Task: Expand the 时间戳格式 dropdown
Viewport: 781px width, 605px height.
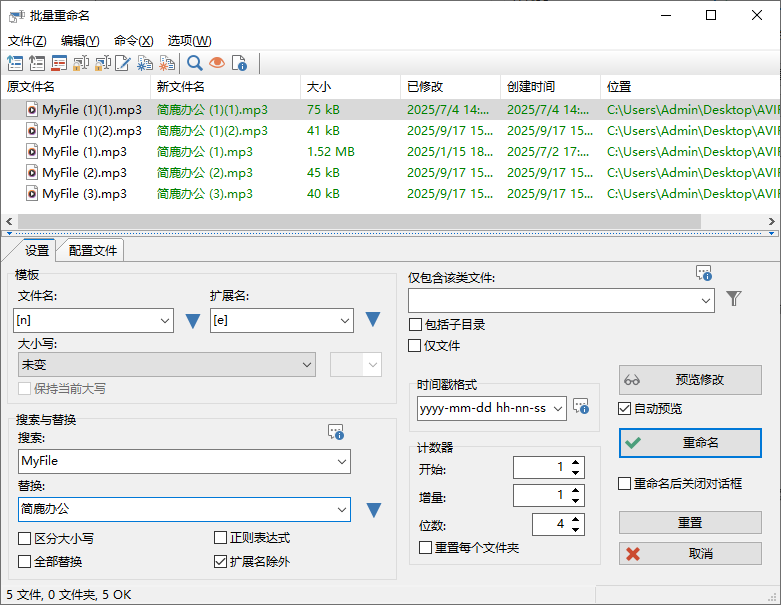Action: point(556,408)
